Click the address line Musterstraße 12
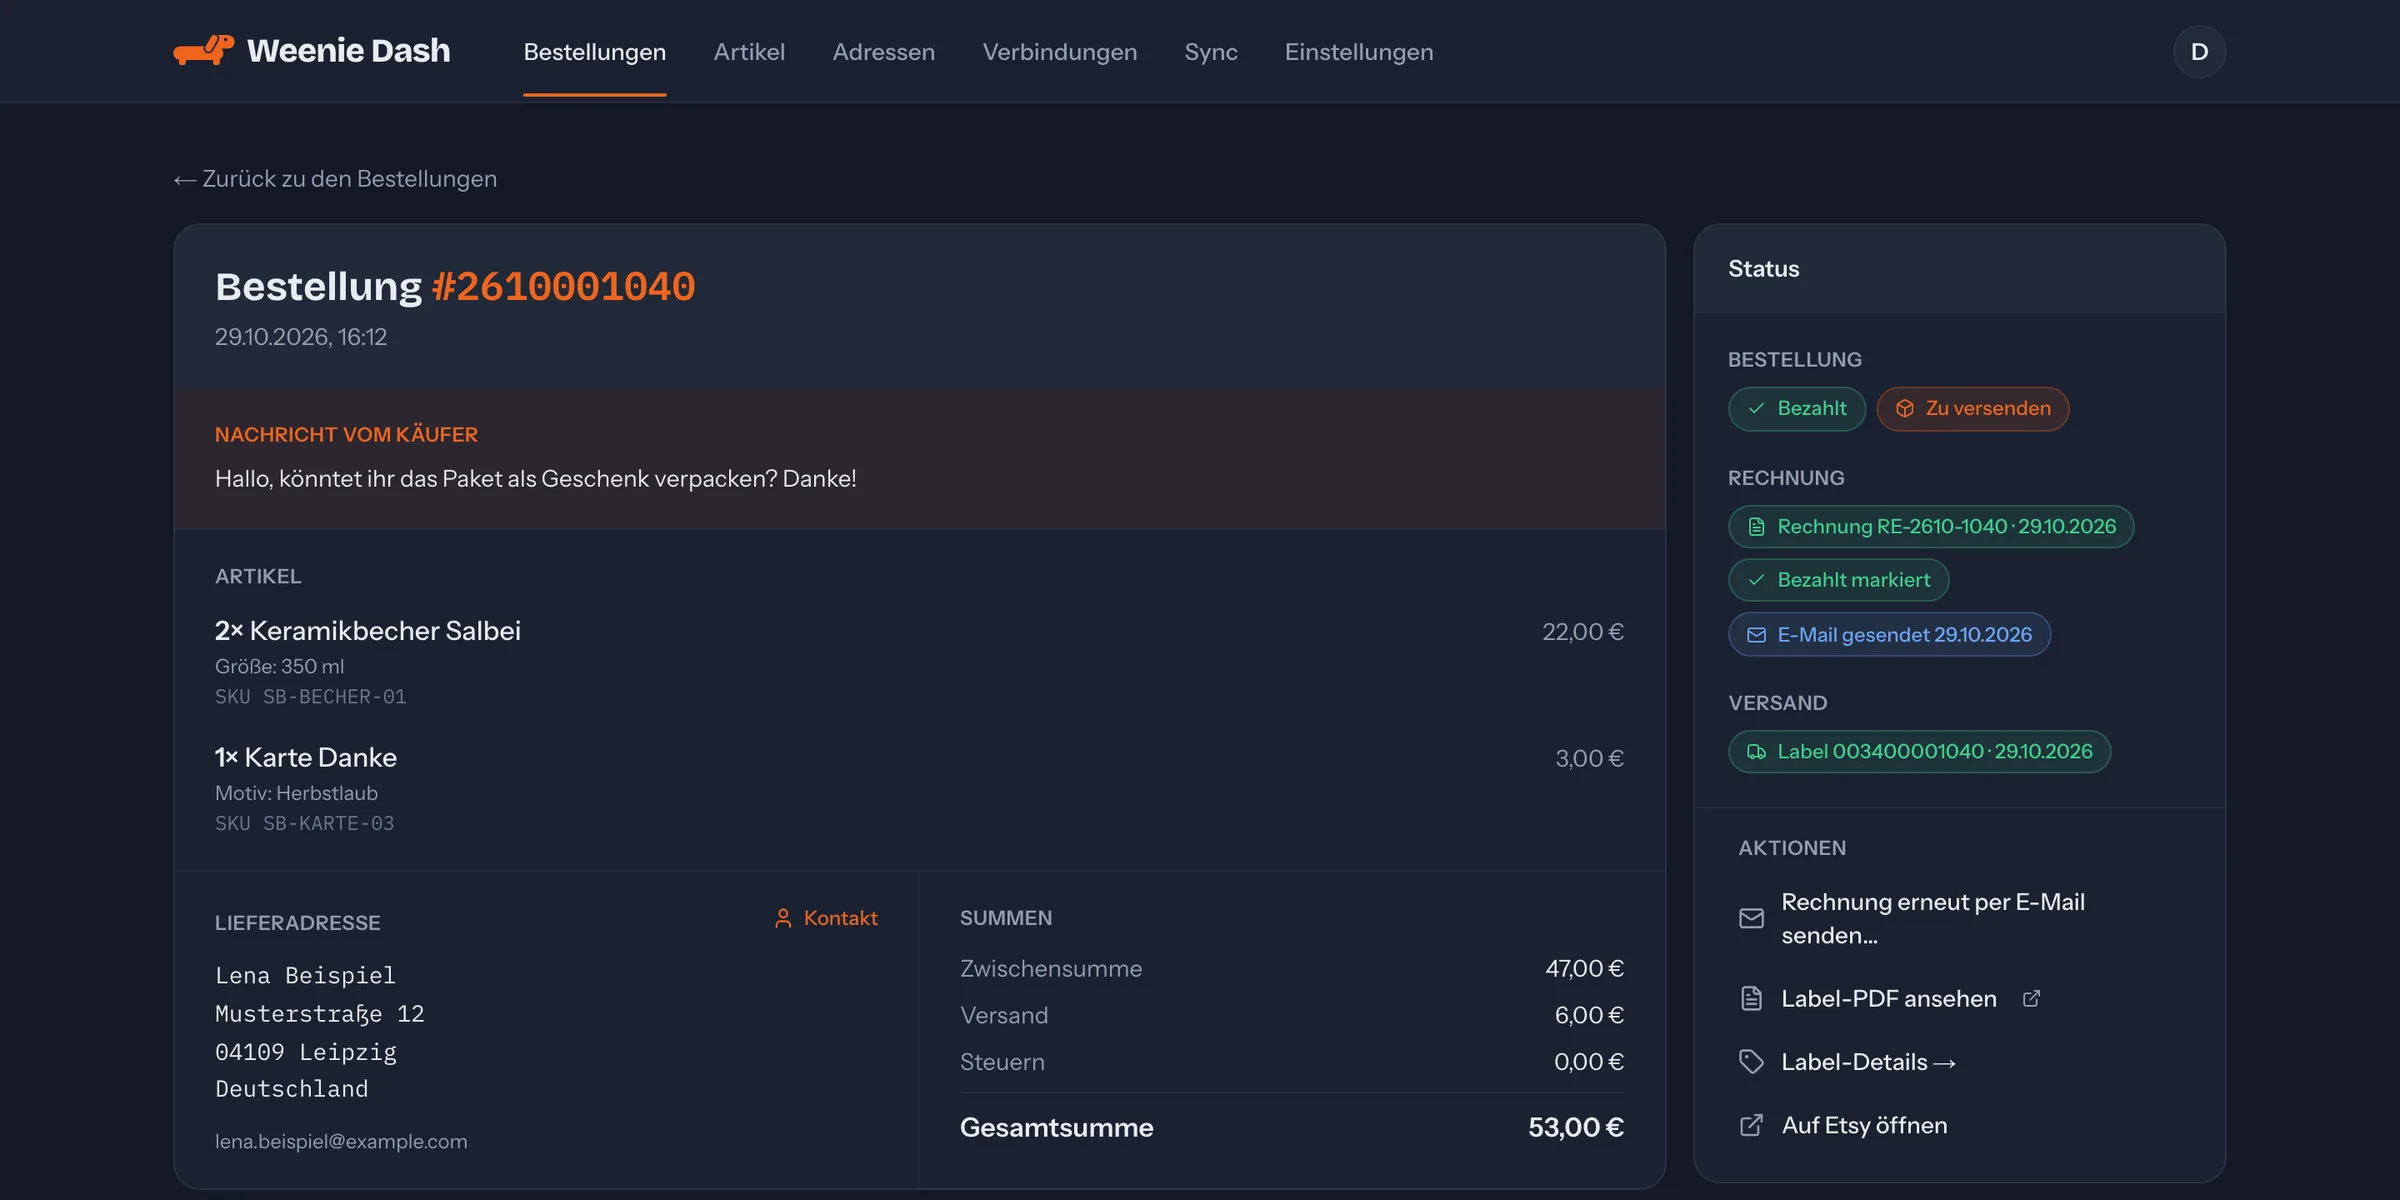Image resolution: width=2400 pixels, height=1200 pixels. [320, 1014]
